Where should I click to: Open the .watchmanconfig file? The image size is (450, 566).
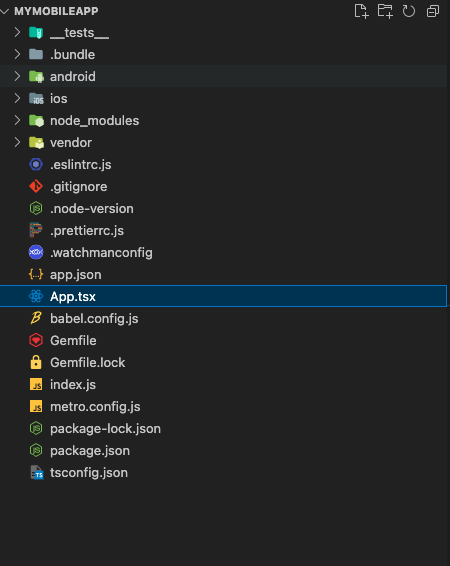click(x=101, y=253)
